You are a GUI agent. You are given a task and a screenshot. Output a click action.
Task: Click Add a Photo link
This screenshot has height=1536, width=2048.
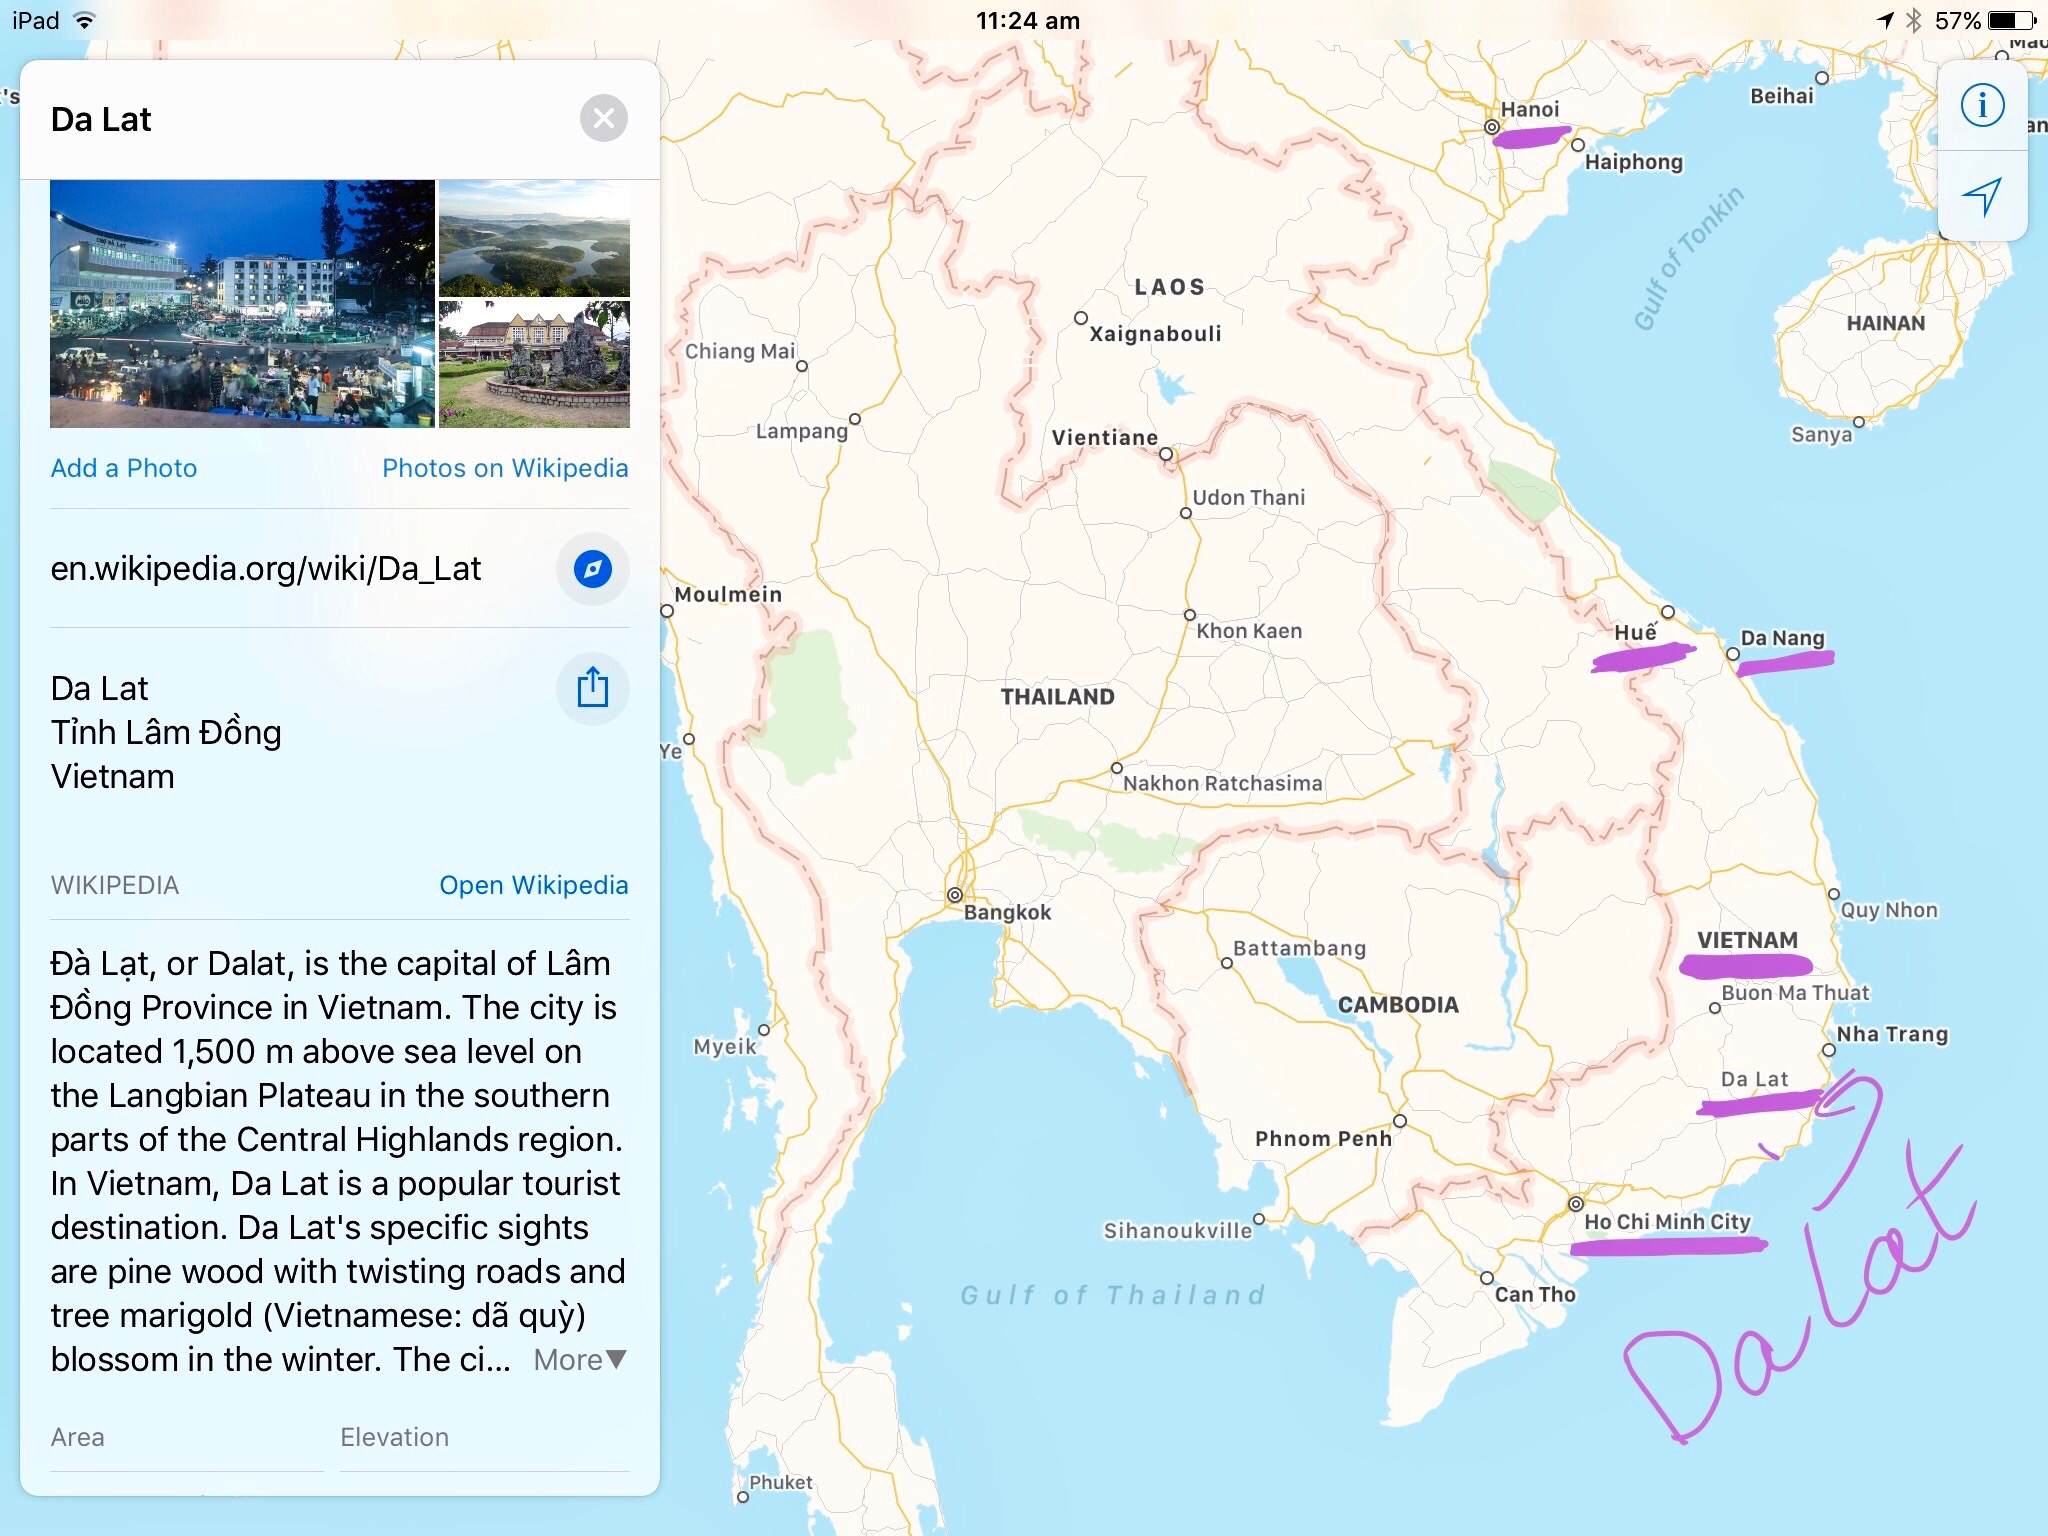tap(124, 468)
